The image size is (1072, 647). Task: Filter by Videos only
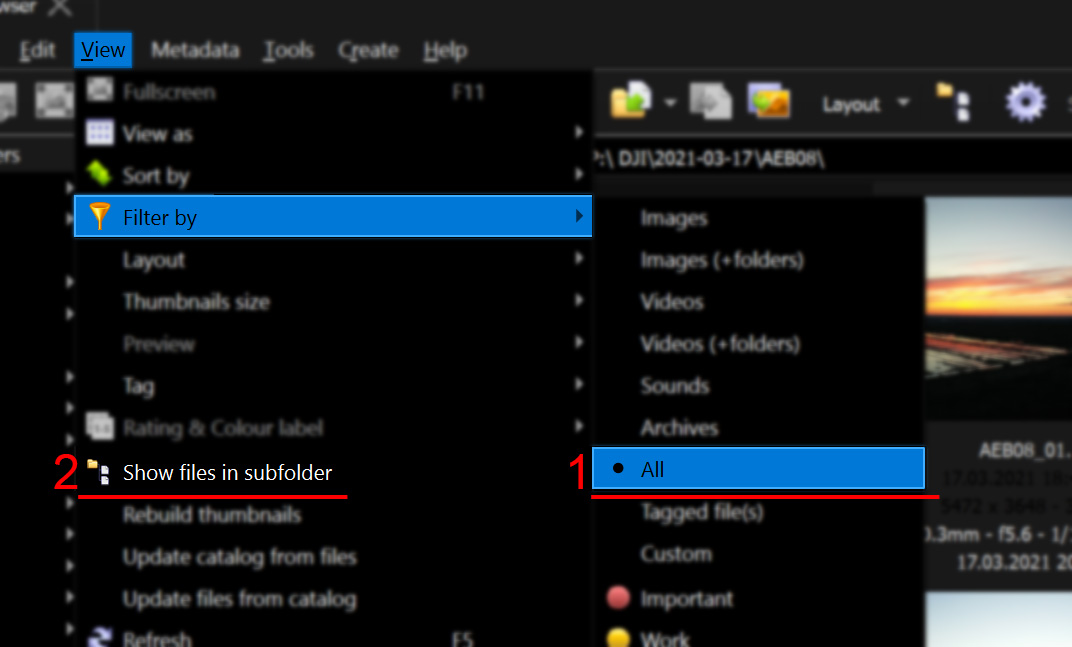tap(758, 302)
